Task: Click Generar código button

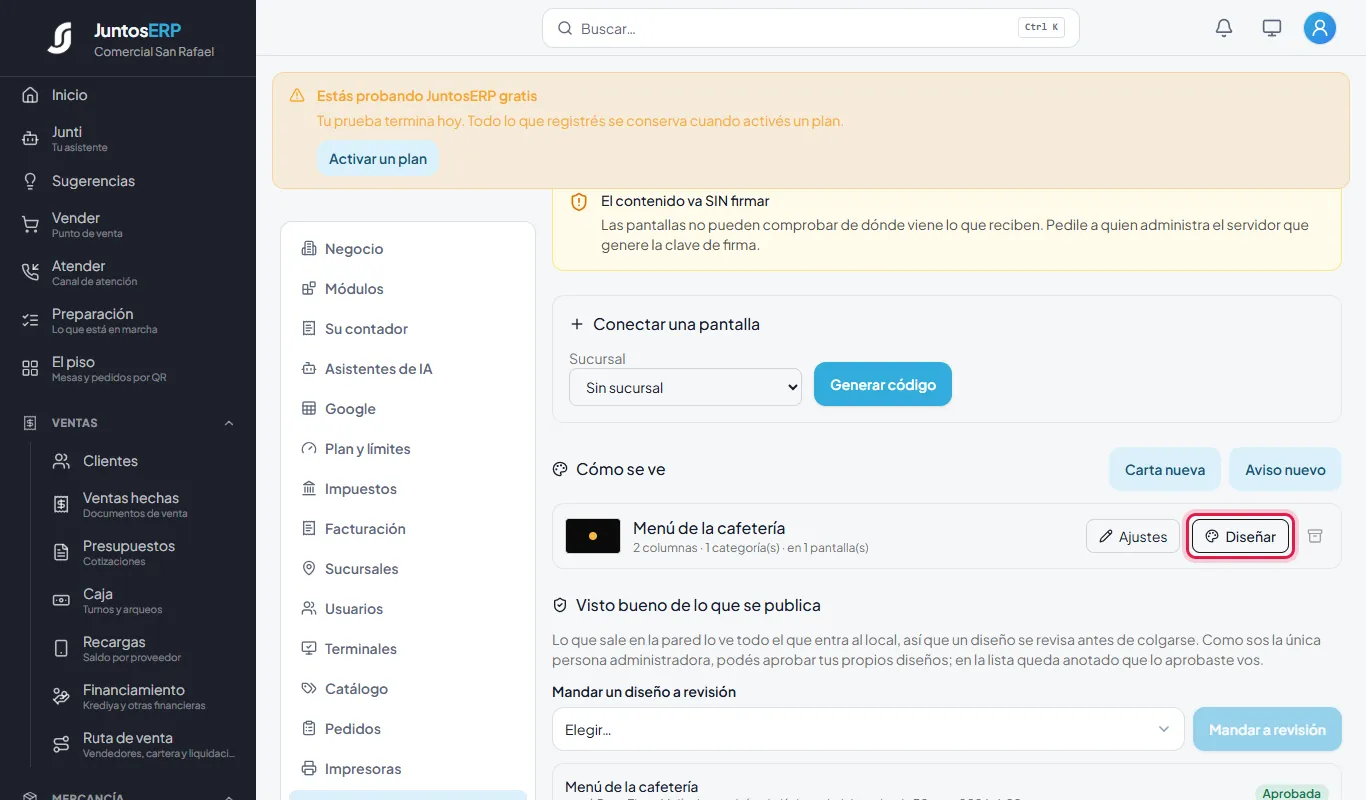Action: pos(883,385)
